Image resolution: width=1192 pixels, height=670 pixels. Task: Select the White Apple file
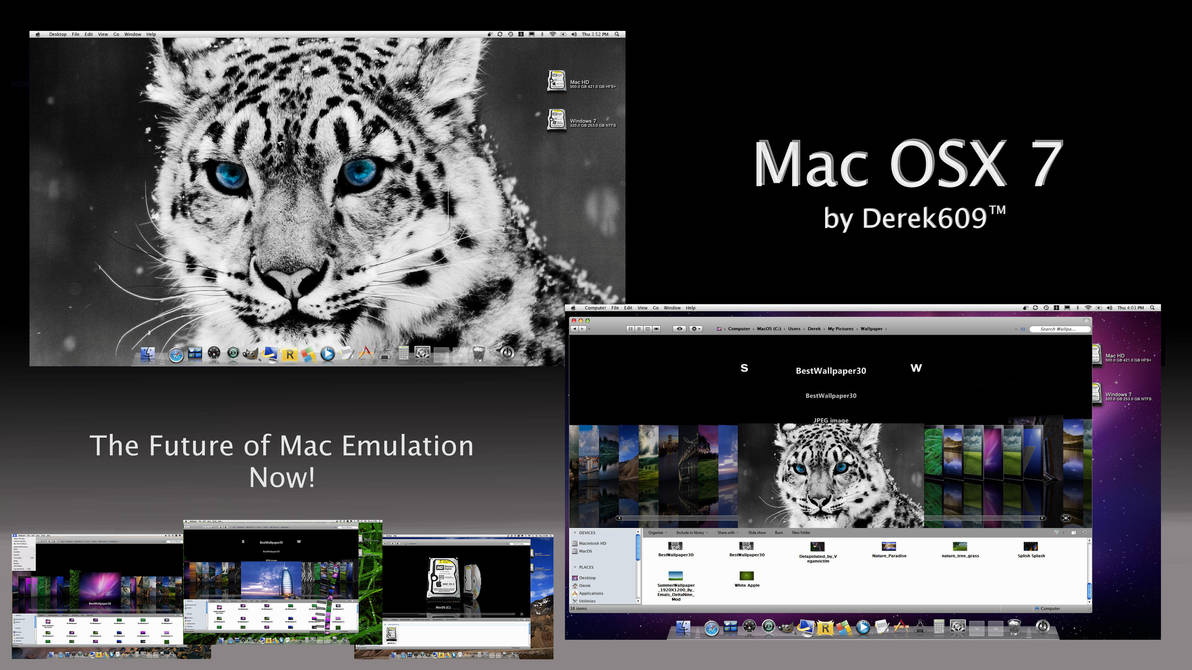747,580
